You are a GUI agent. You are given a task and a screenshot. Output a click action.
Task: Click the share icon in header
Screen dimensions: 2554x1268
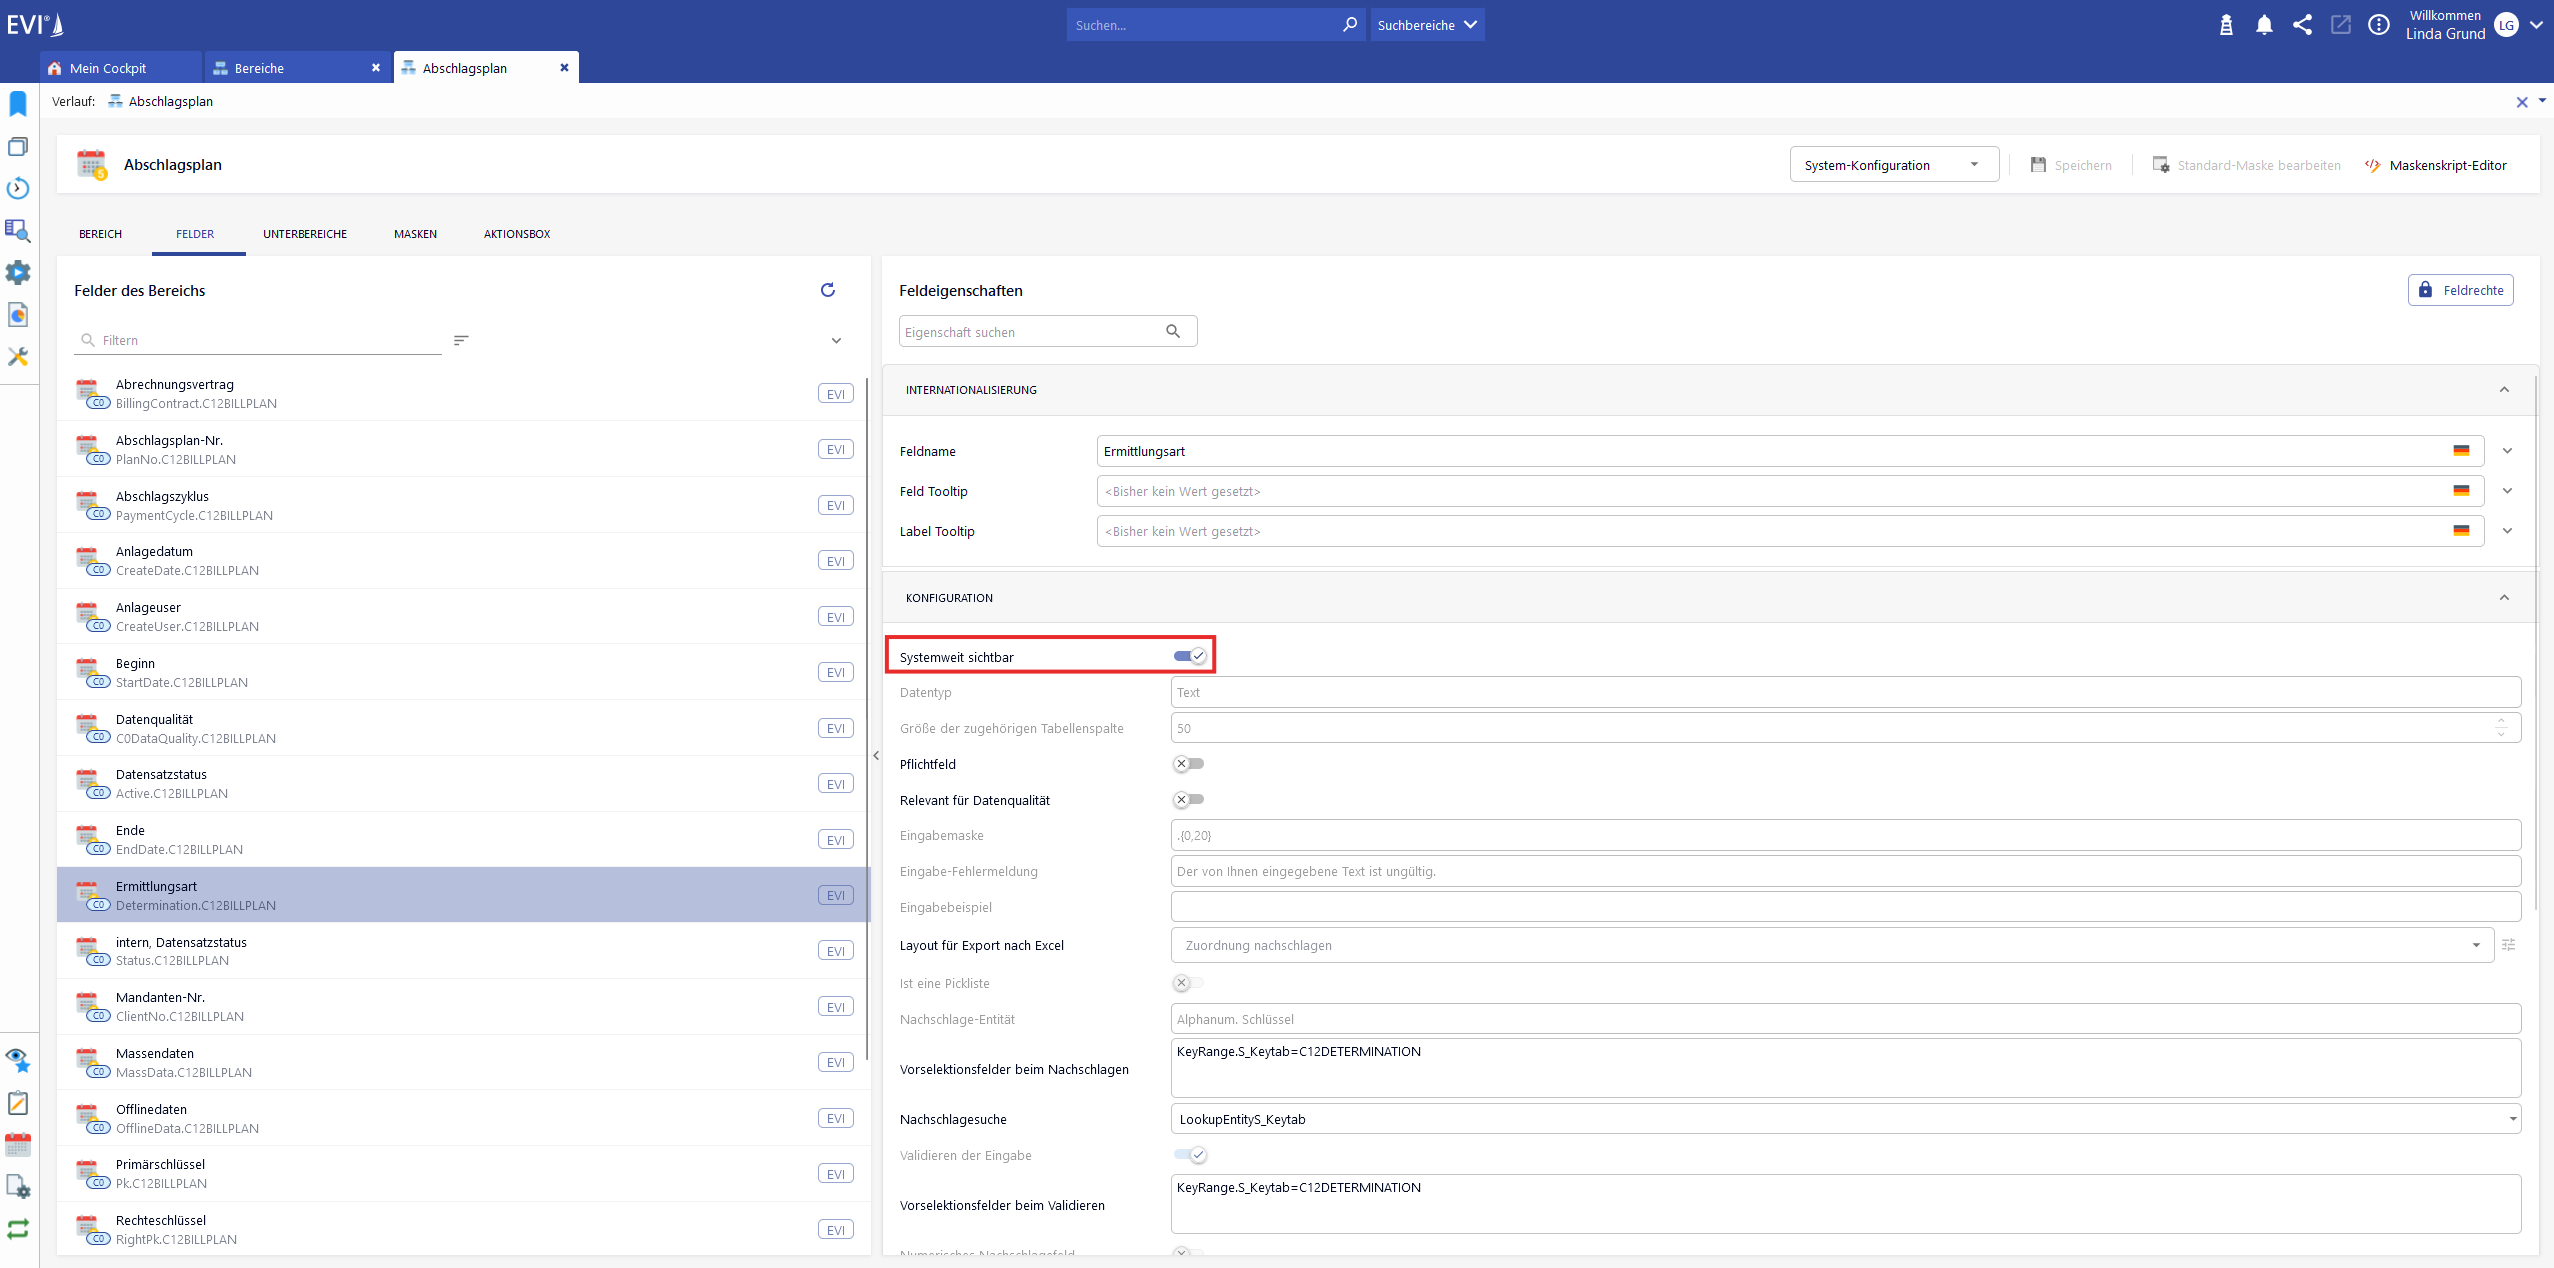click(x=2302, y=25)
